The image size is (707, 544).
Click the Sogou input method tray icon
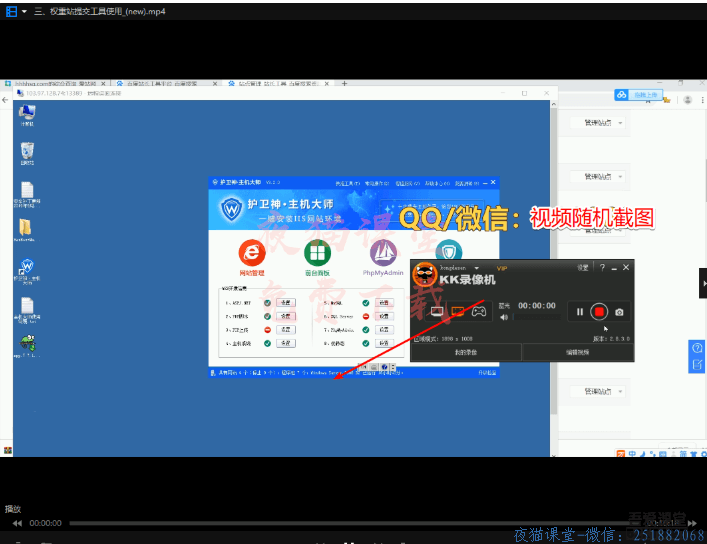click(621, 453)
